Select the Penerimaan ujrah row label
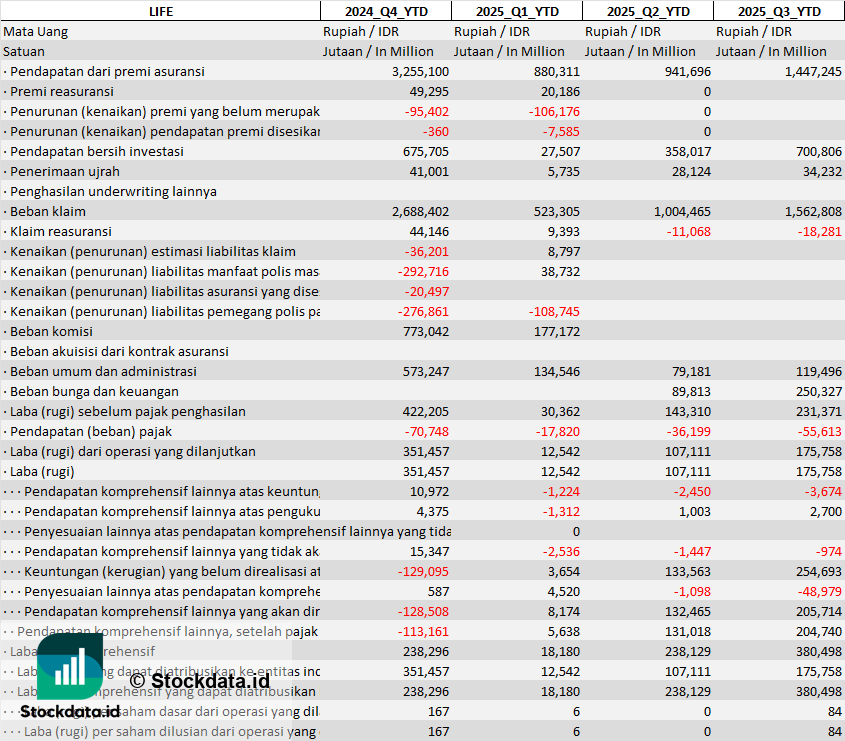845x741 pixels. (65, 171)
